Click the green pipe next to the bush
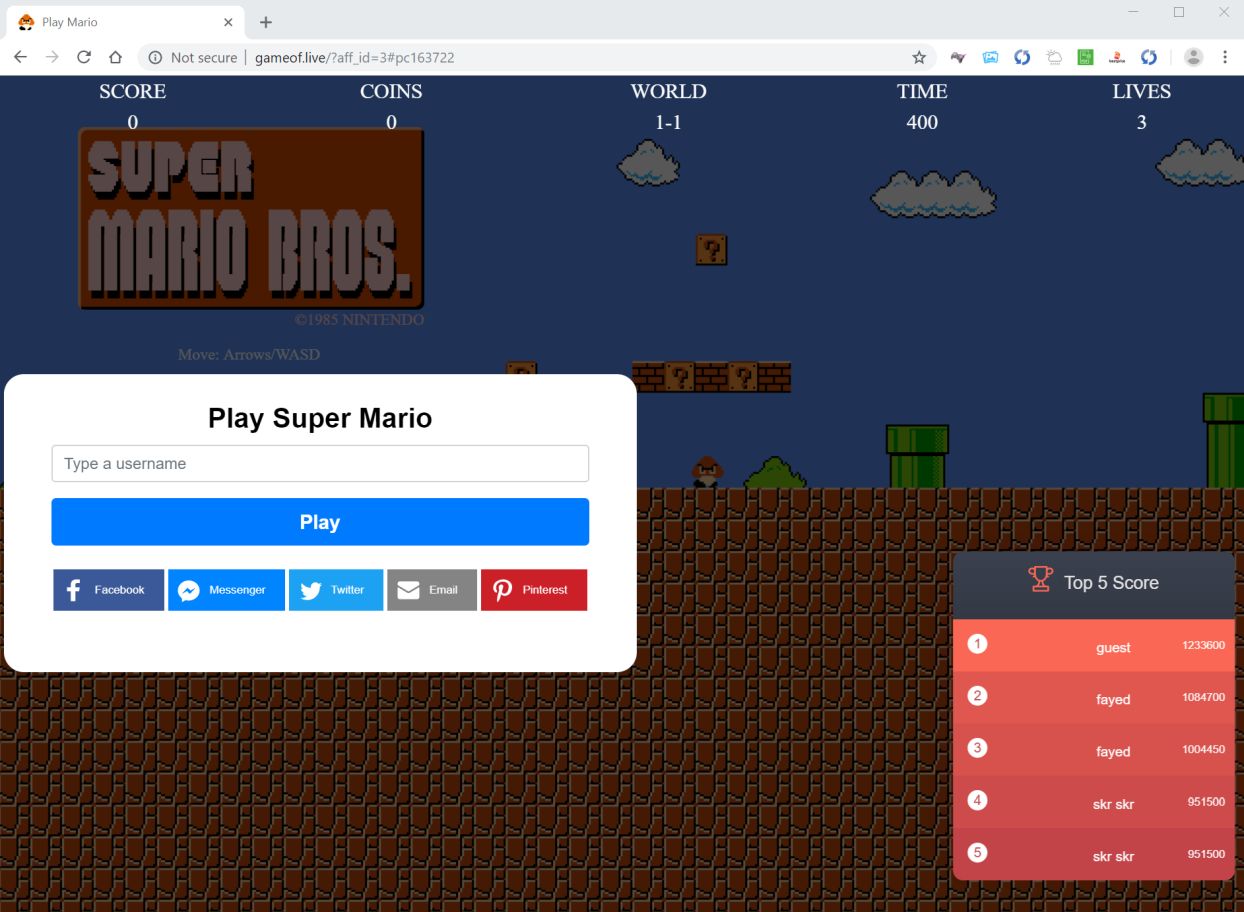The height and width of the screenshot is (912, 1244). coord(917,457)
